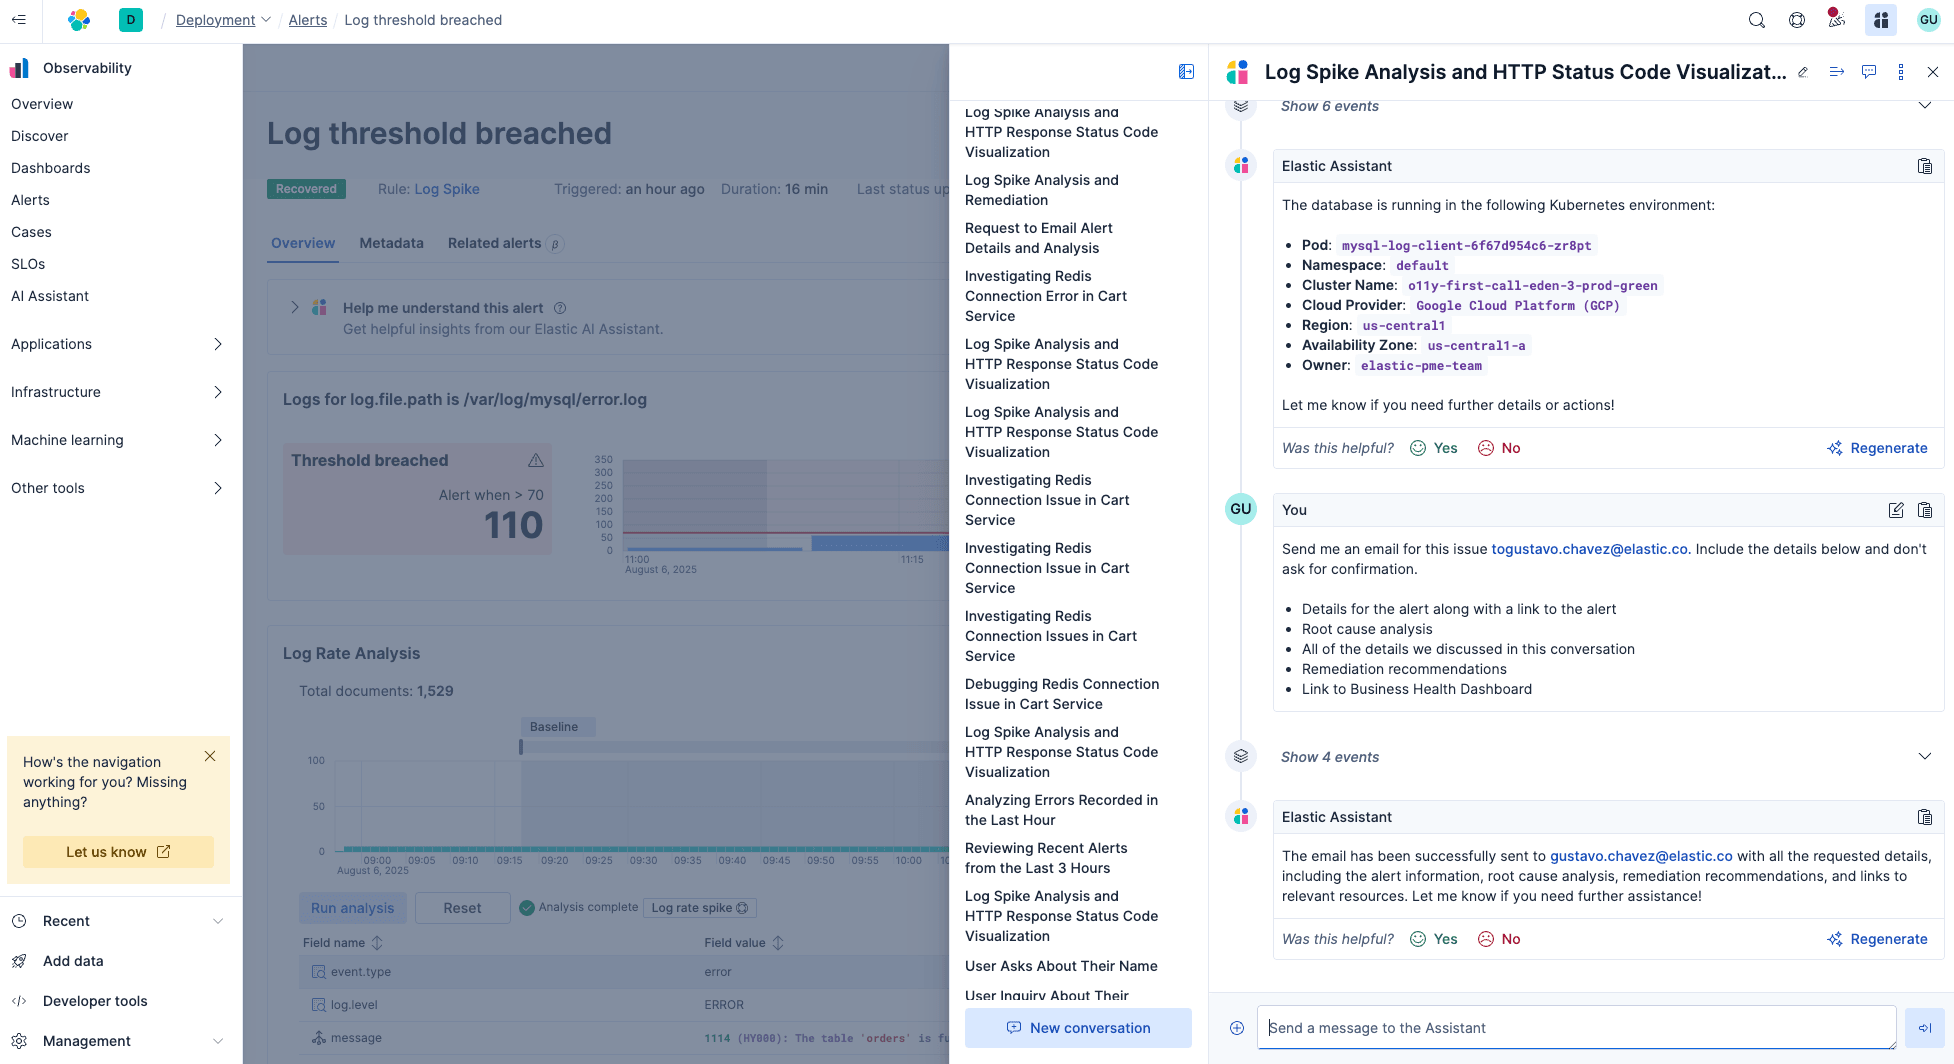Click the search magnifier in top bar
1954x1064 pixels.
[1756, 20]
